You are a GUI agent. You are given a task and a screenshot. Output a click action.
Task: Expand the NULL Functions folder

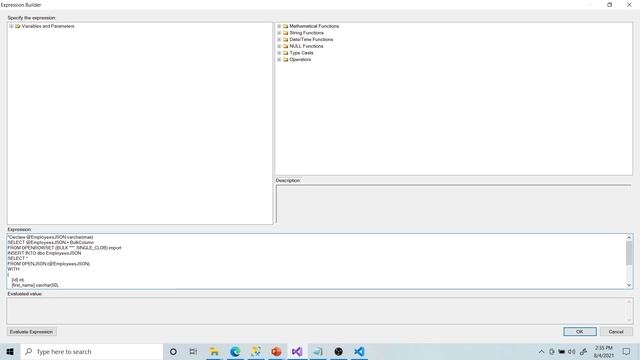[x=279, y=46]
